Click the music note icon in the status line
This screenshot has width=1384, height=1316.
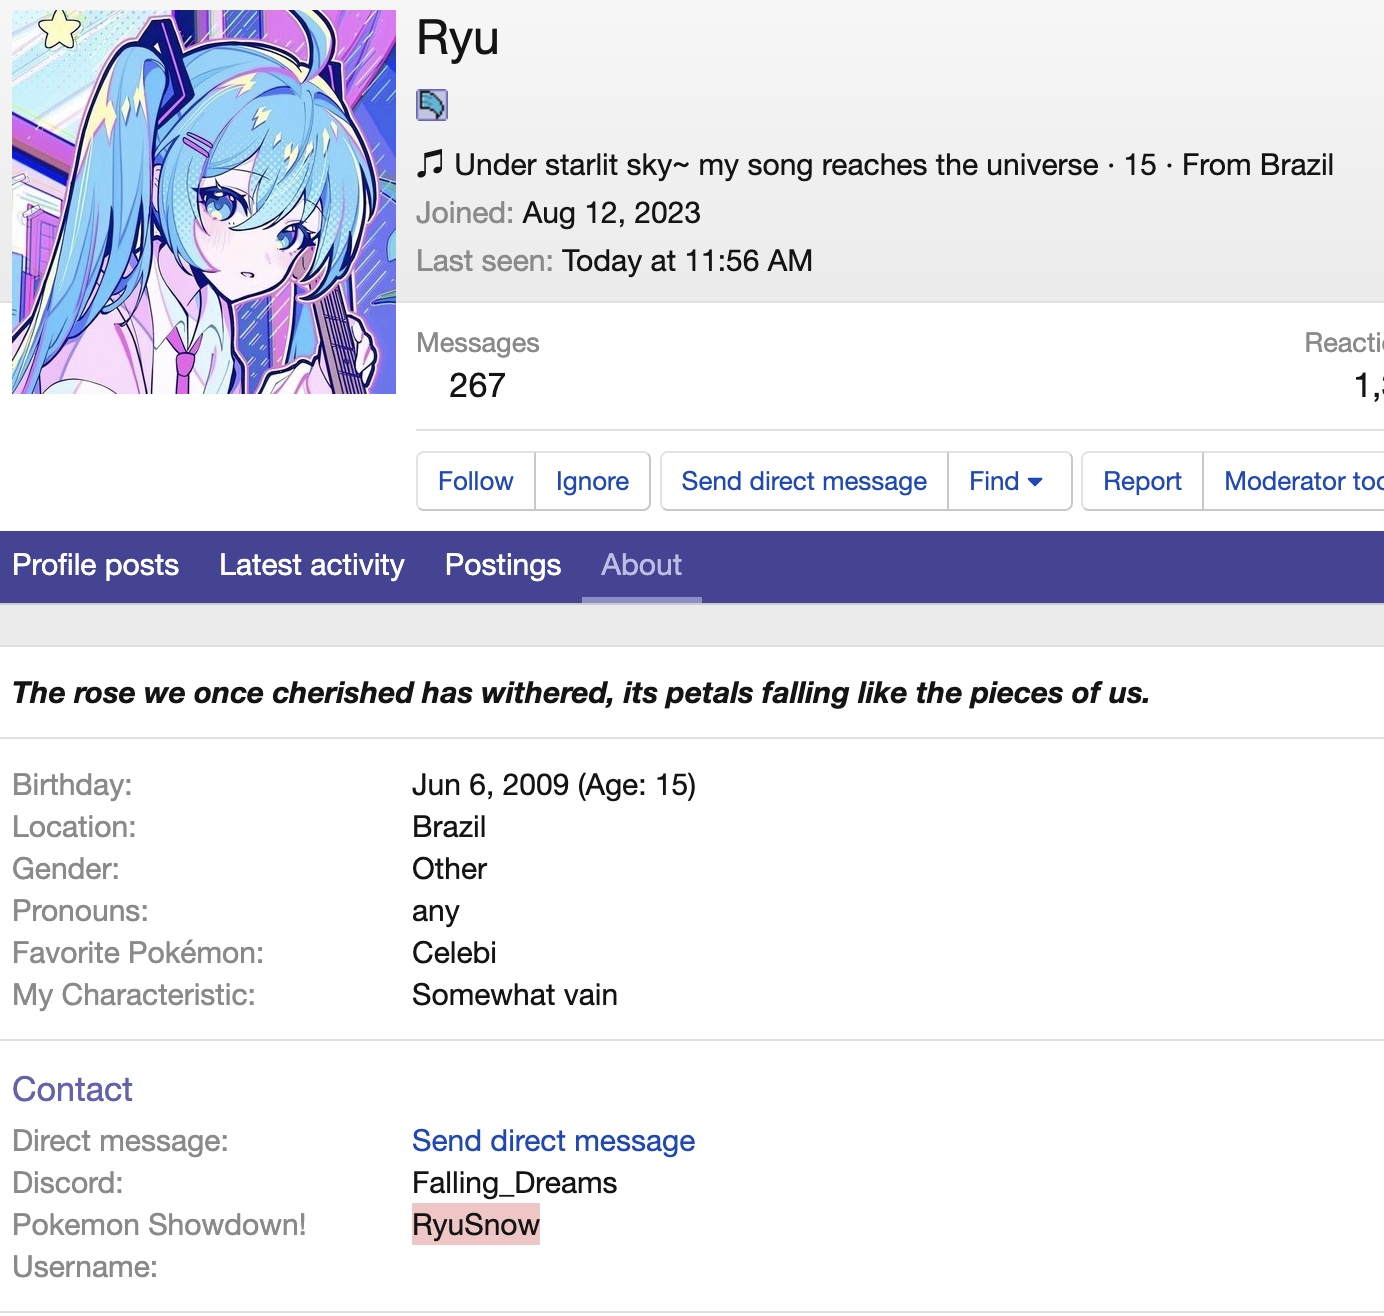click(x=430, y=163)
